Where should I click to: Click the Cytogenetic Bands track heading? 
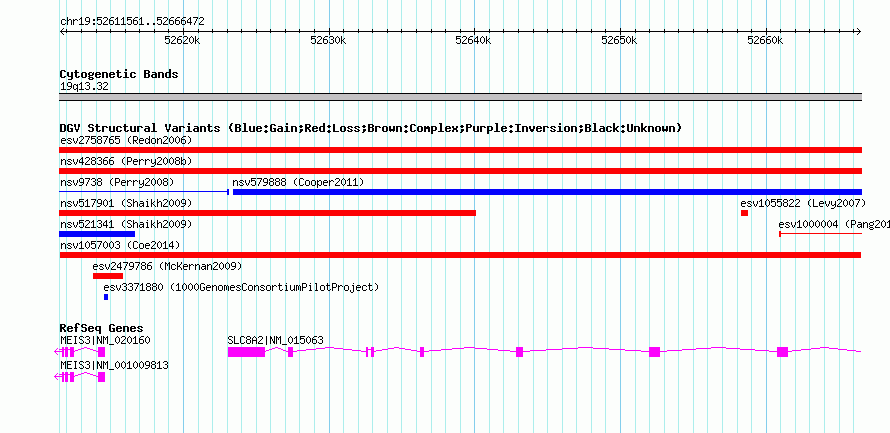click(119, 74)
